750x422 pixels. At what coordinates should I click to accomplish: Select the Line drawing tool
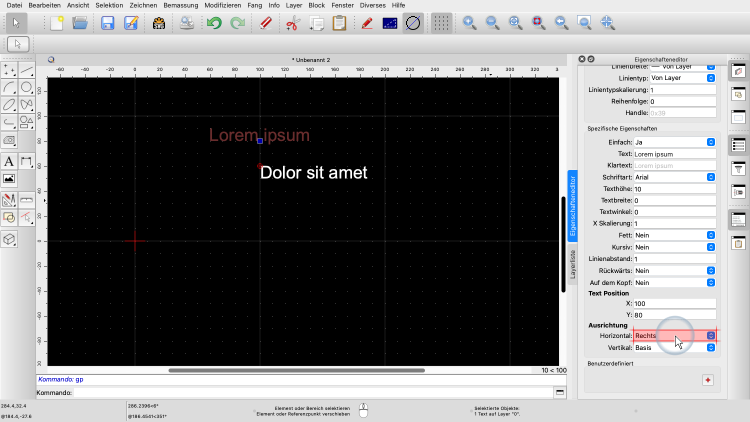(x=27, y=69)
